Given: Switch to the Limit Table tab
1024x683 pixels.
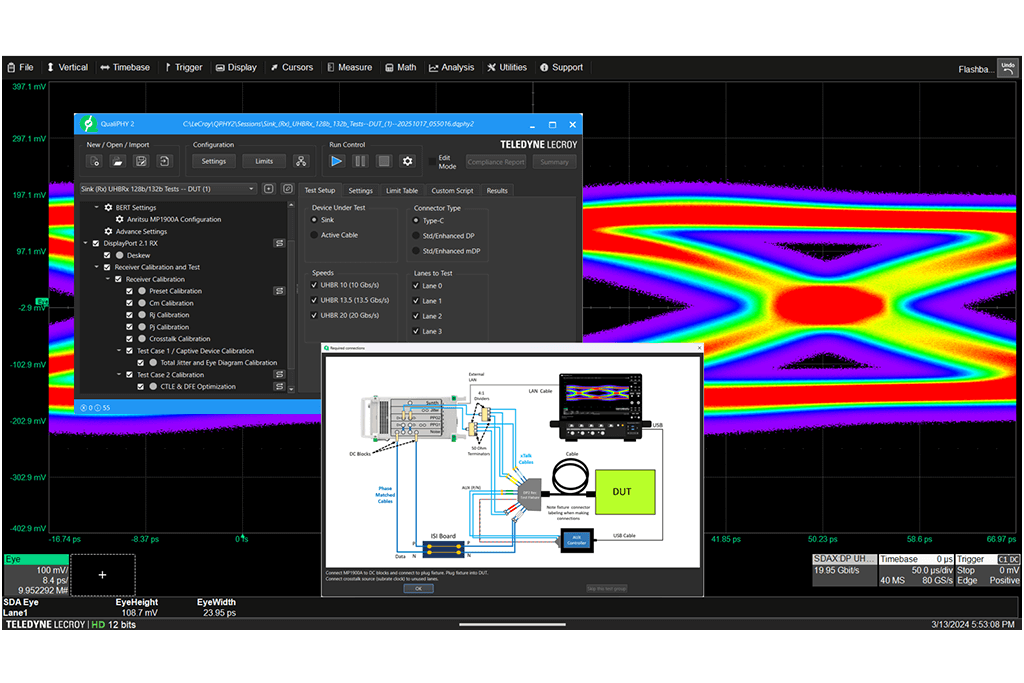Looking at the screenshot, I should (x=401, y=190).
